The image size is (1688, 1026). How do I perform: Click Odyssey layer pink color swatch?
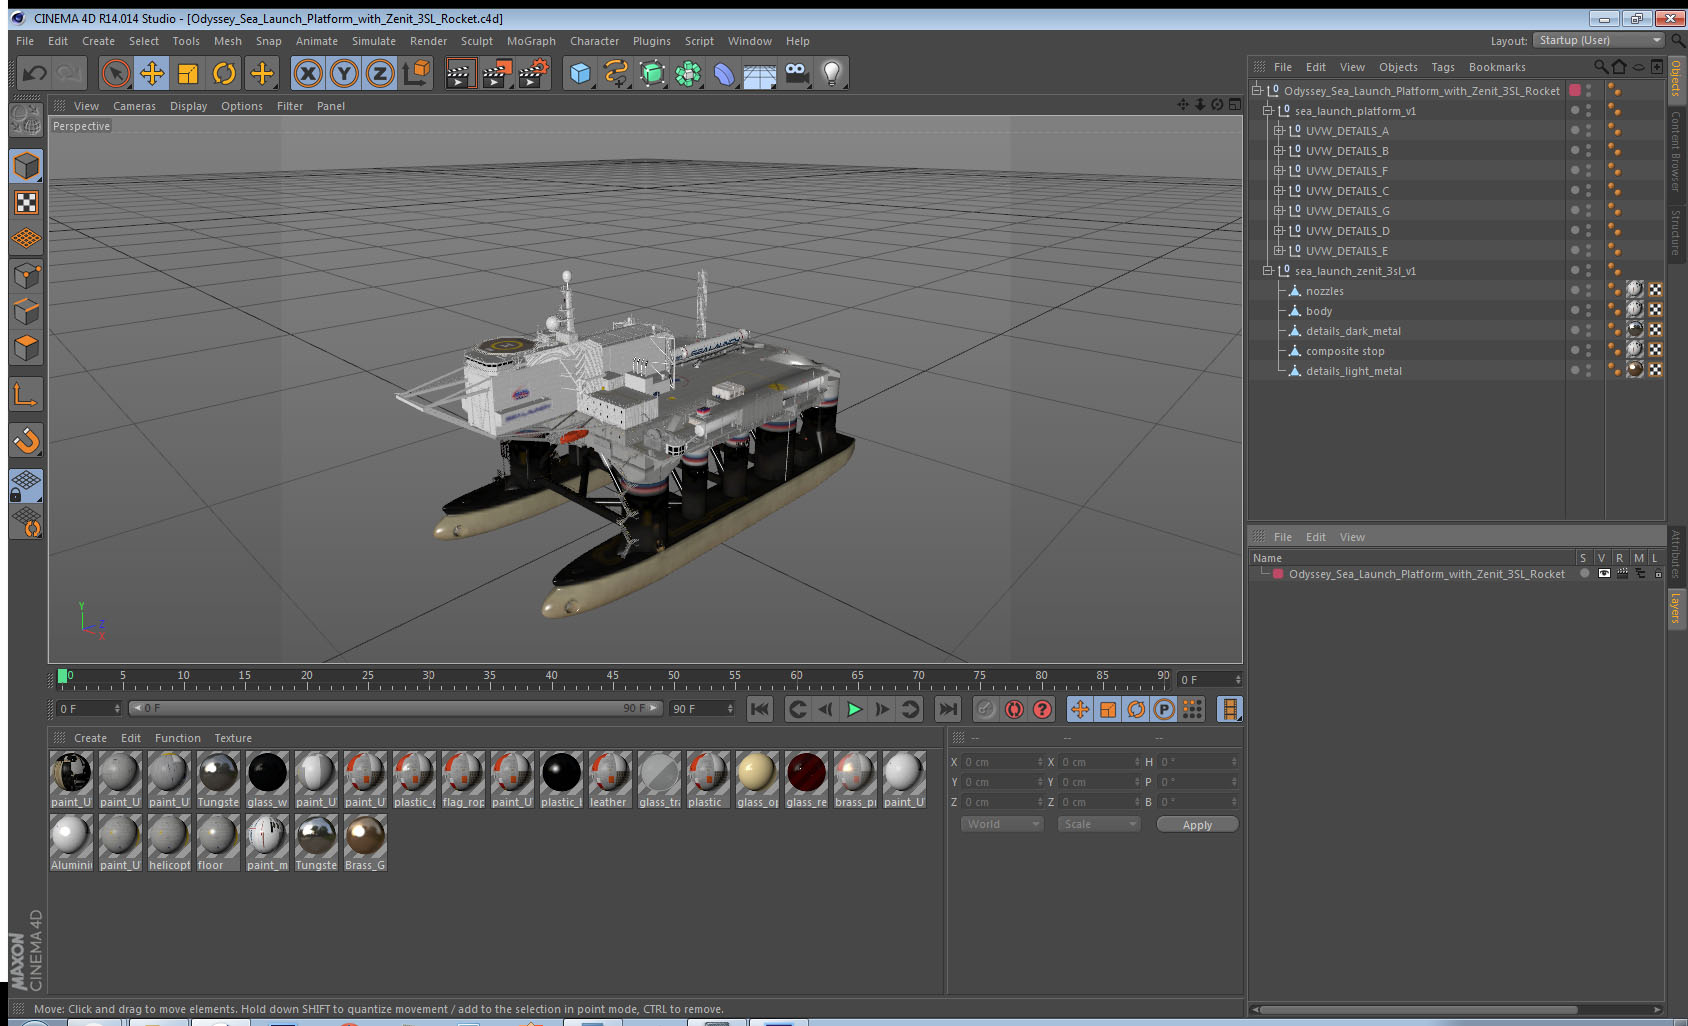click(1278, 574)
